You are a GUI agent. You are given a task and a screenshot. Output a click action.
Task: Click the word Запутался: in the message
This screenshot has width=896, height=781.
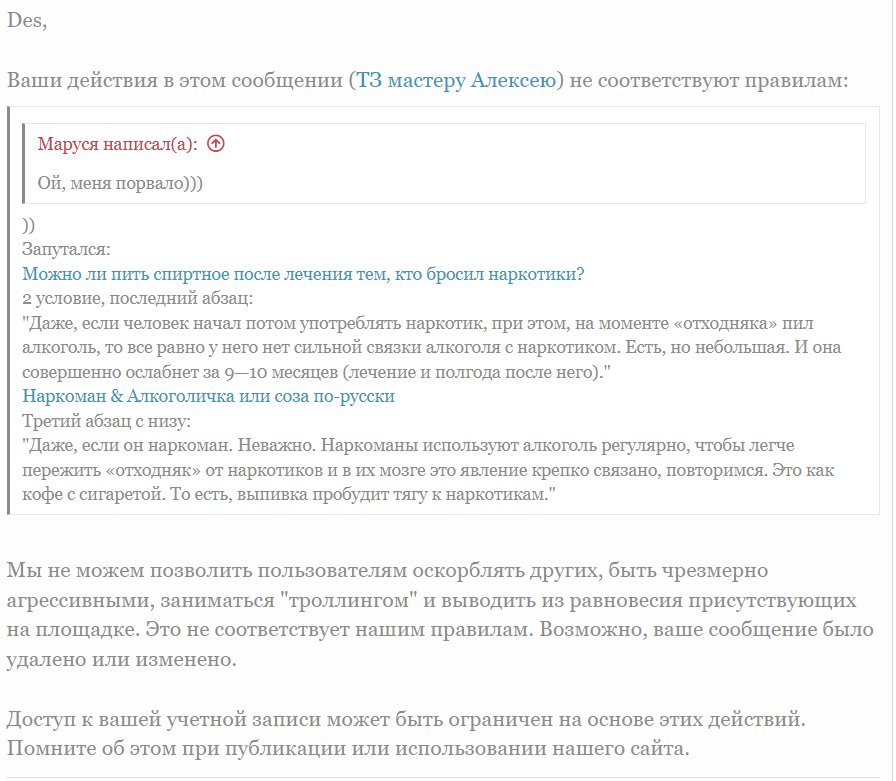click(66, 249)
